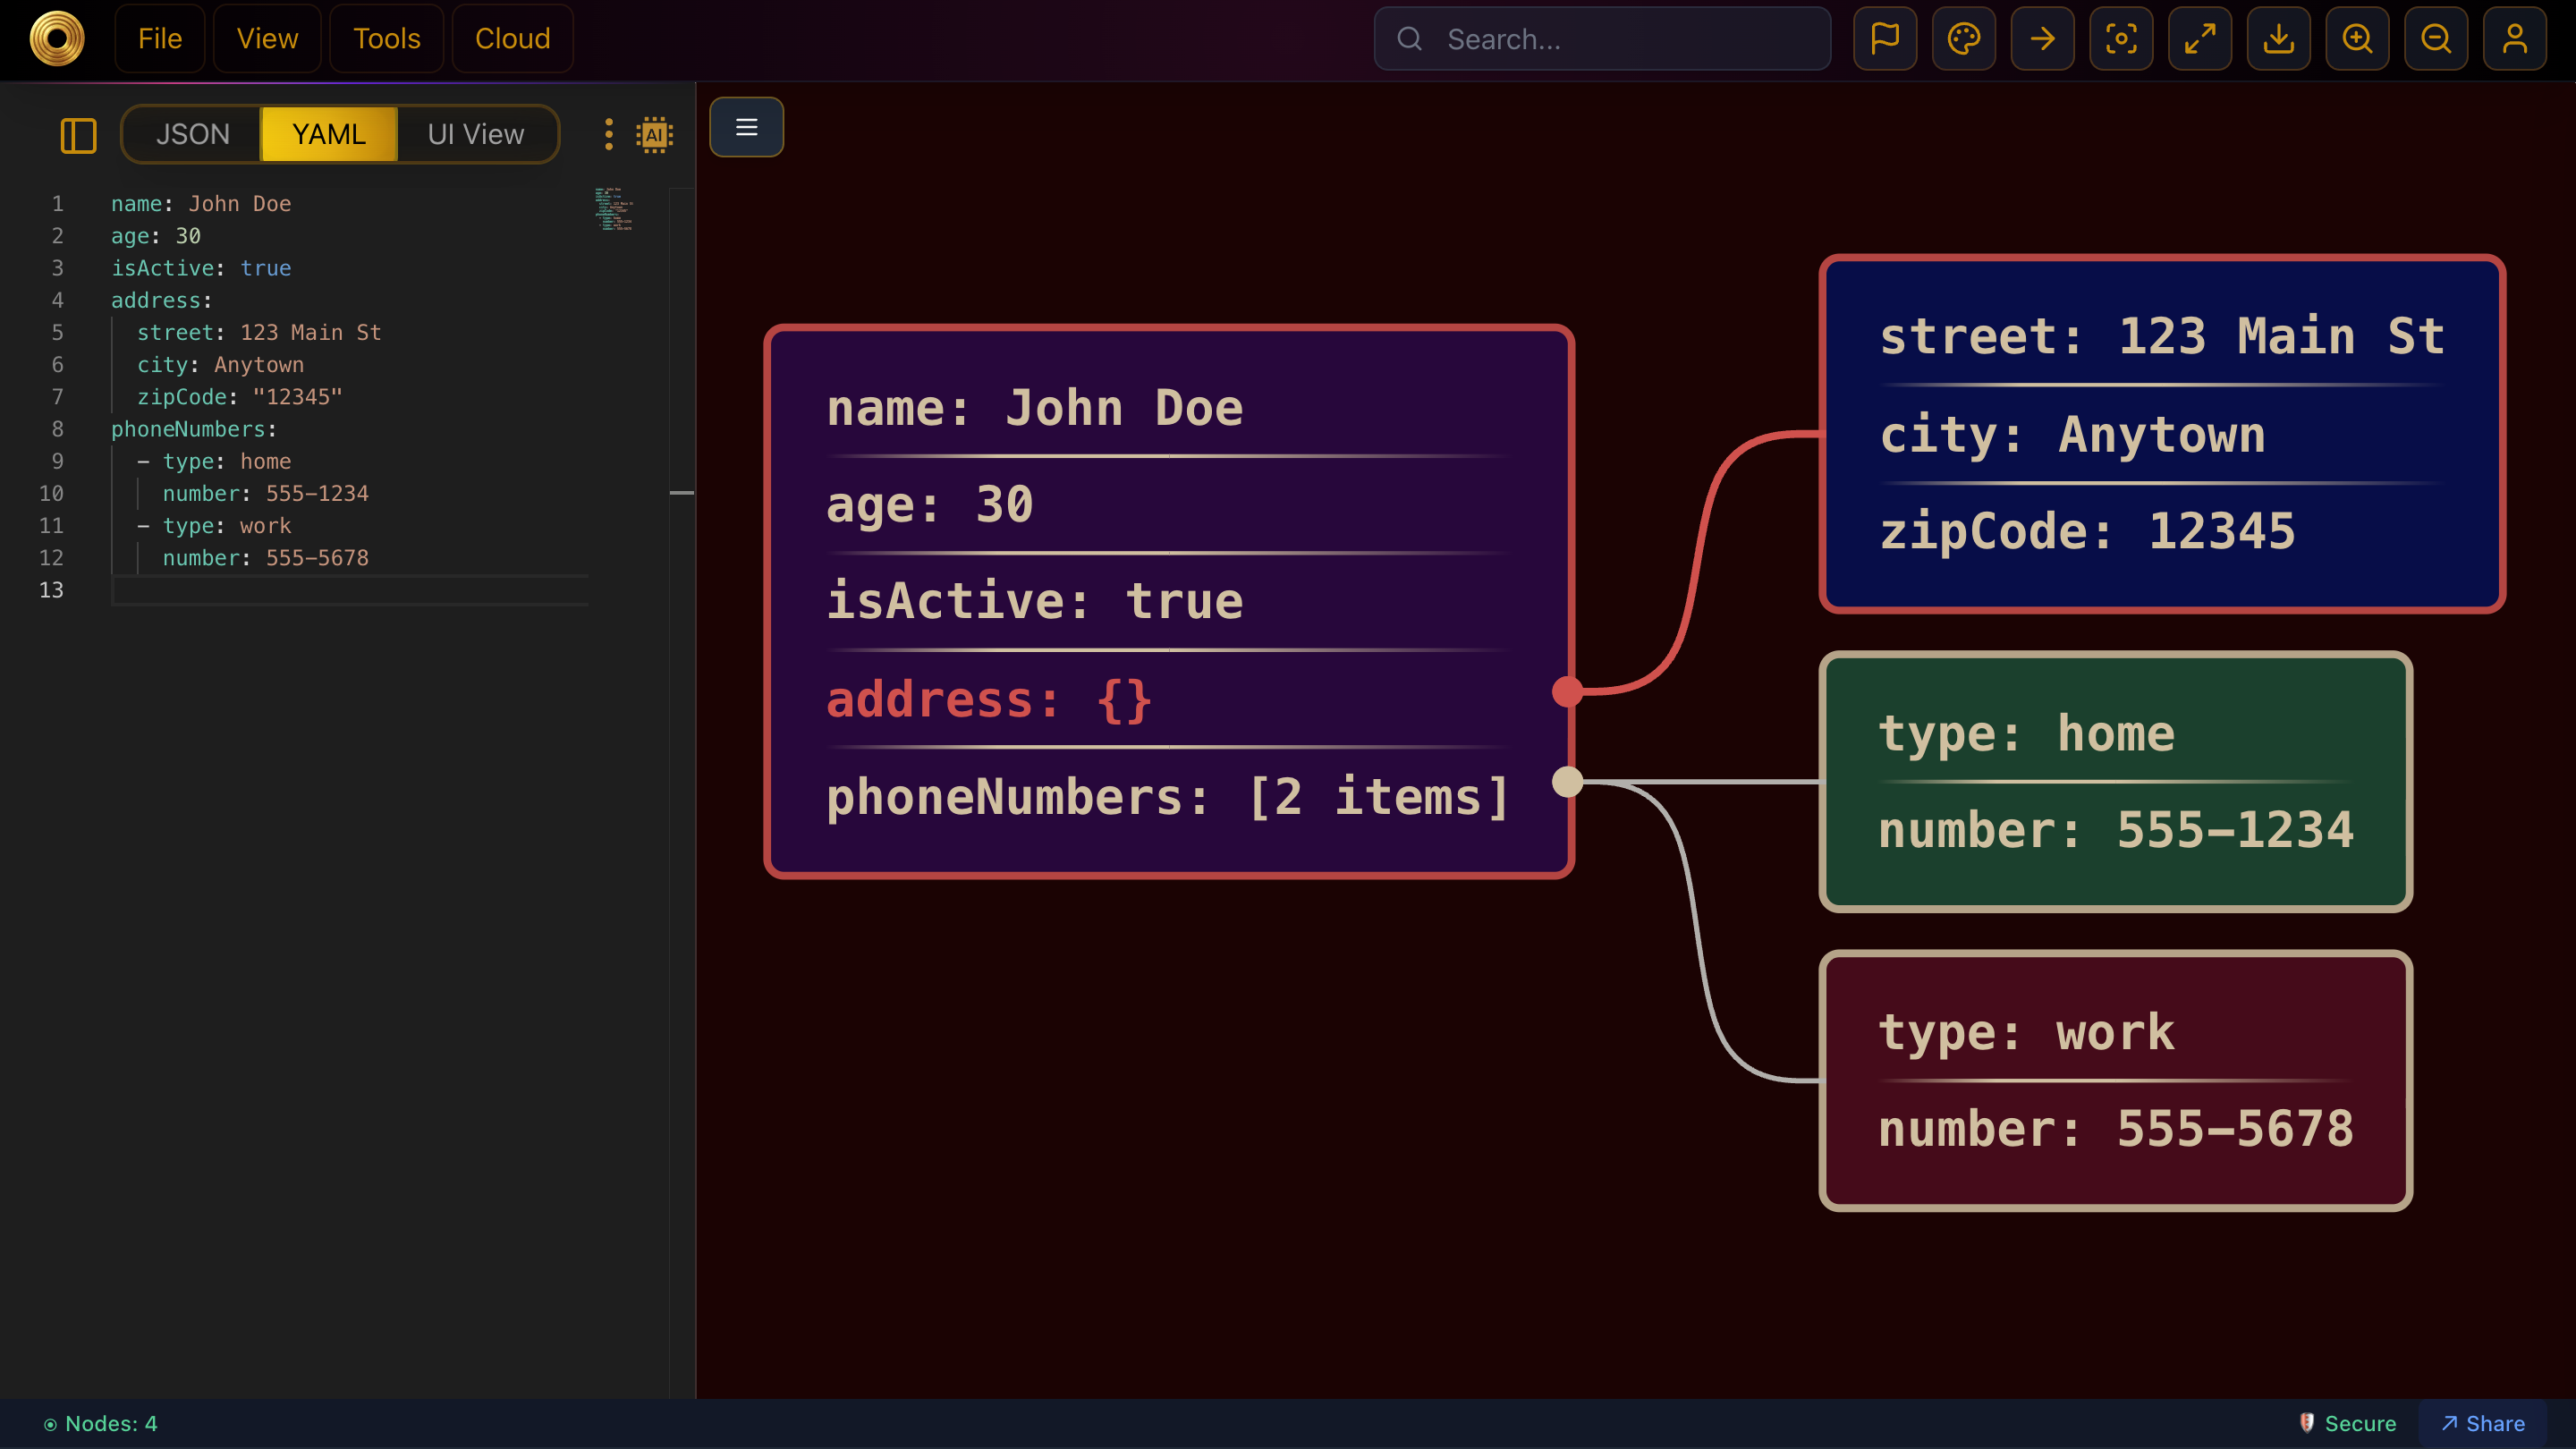Open the Cloud menu
The height and width of the screenshot is (1449, 2576).
point(512,38)
